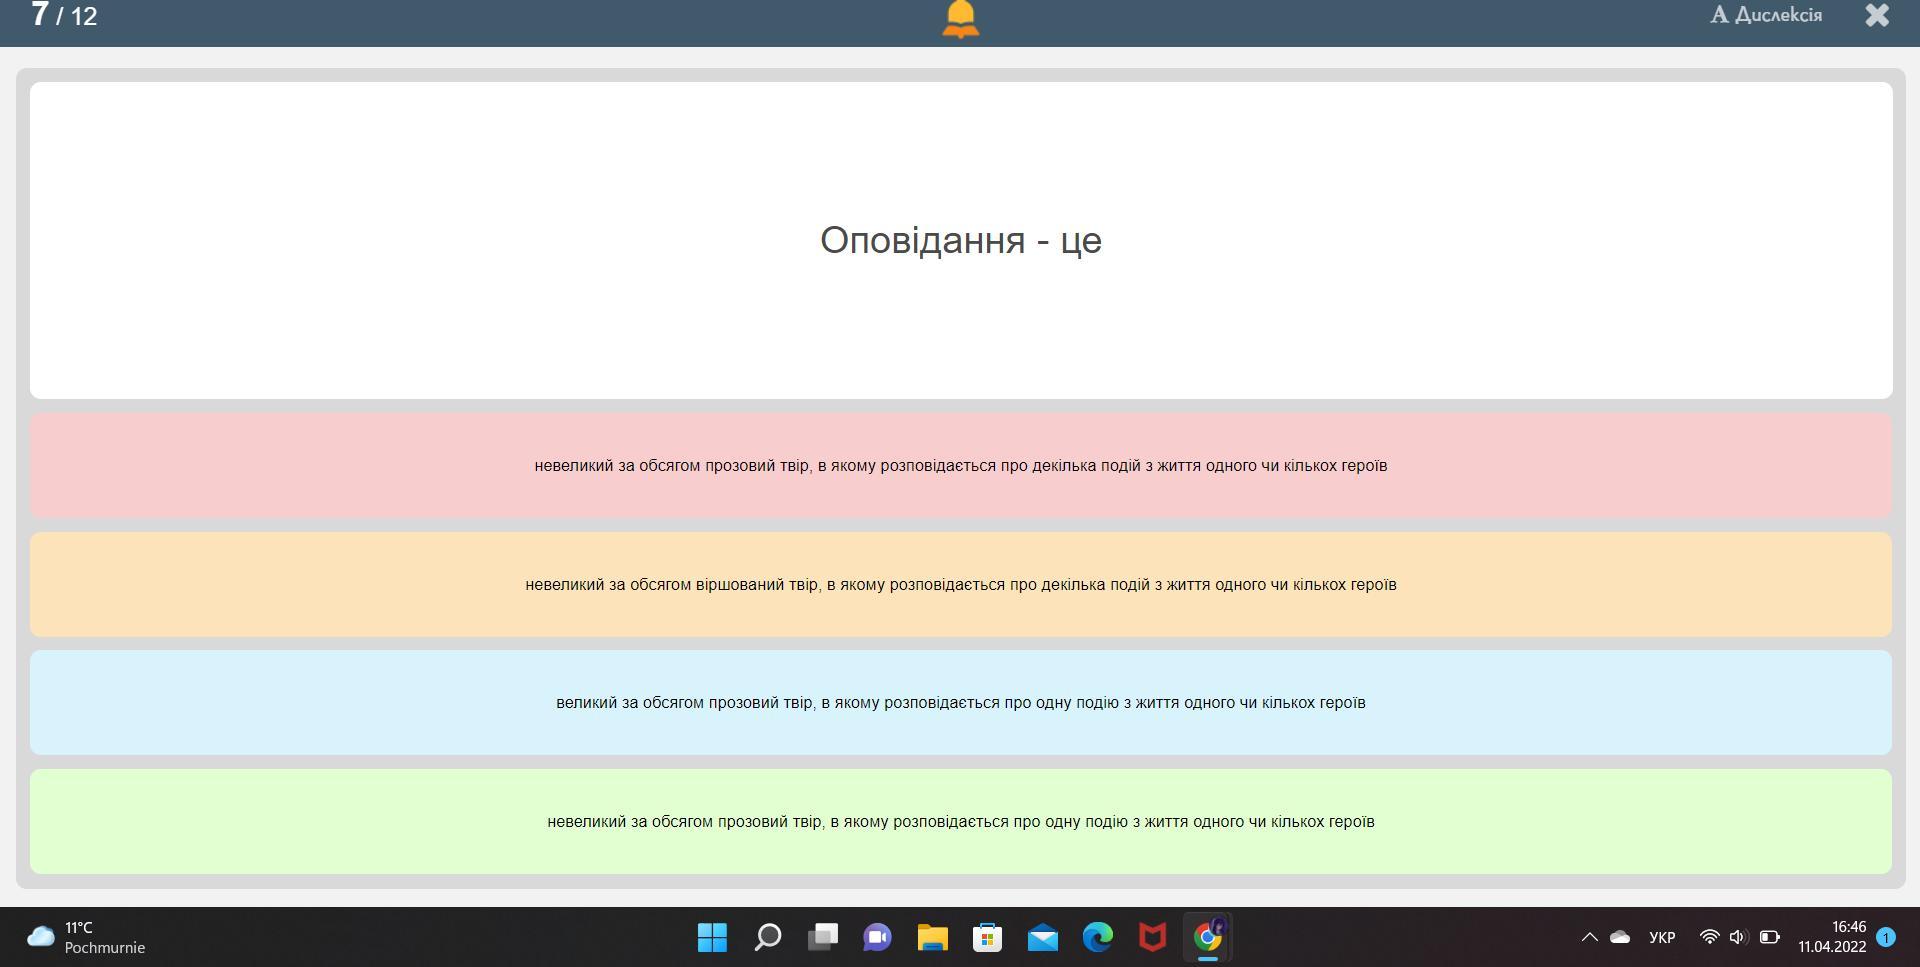The image size is (1920, 967).
Task: Open Task View in the taskbar
Action: (823, 938)
